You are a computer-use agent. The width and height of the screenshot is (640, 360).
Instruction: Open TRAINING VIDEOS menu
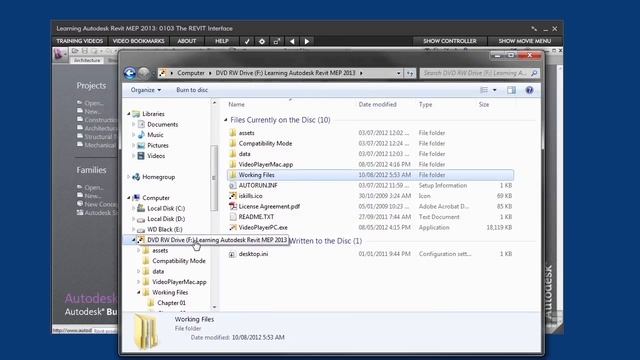pyautogui.click(x=80, y=41)
